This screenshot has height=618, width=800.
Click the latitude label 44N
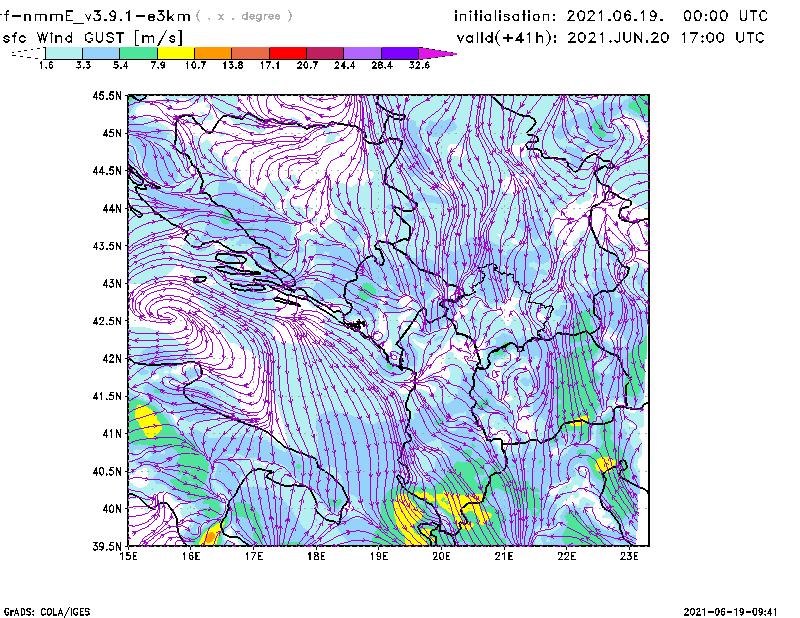point(112,208)
